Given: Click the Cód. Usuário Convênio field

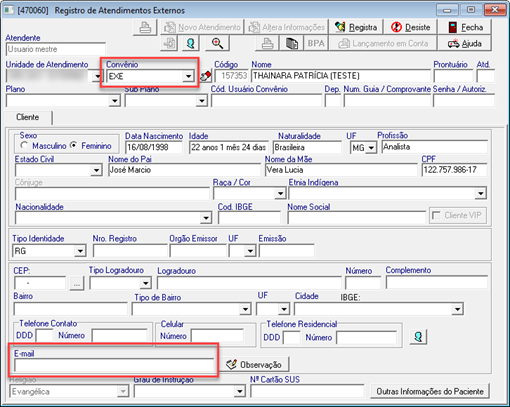Looking at the screenshot, I should [x=266, y=101].
